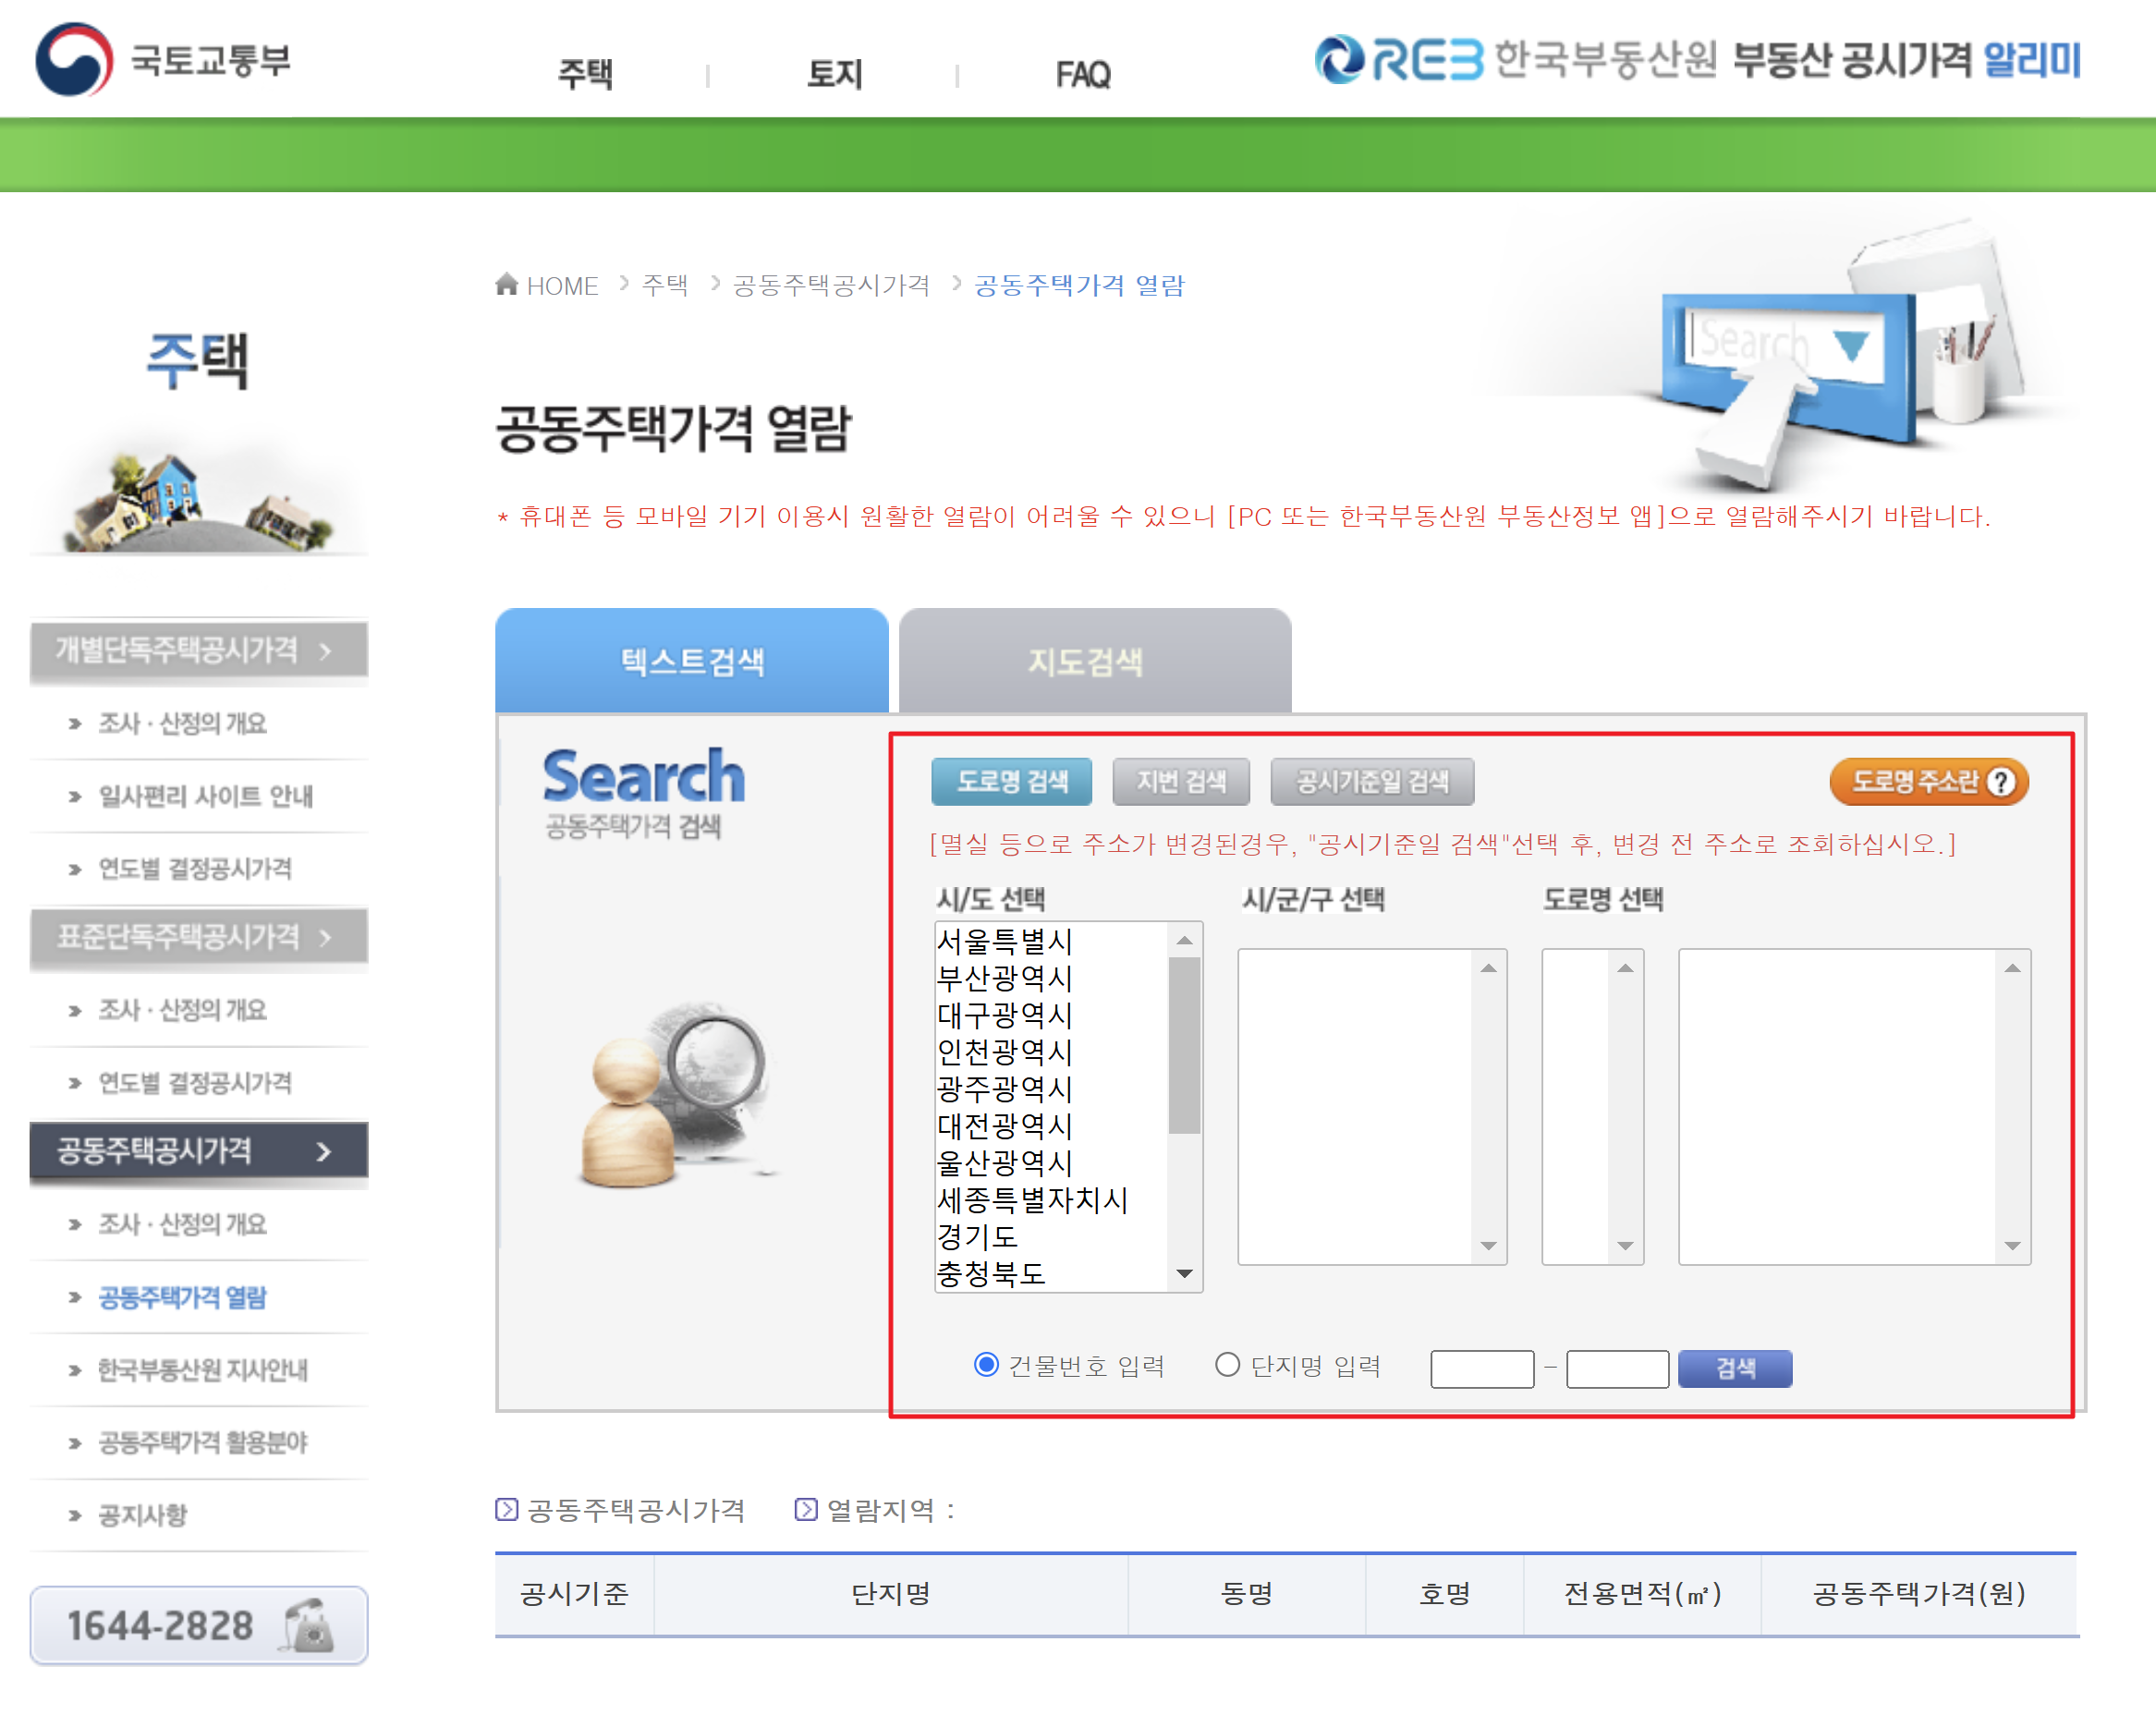Screen dimensions: 2156x1715
Task: Collapse the 공동주택공시가격 sidebar section
Action: click(198, 1151)
